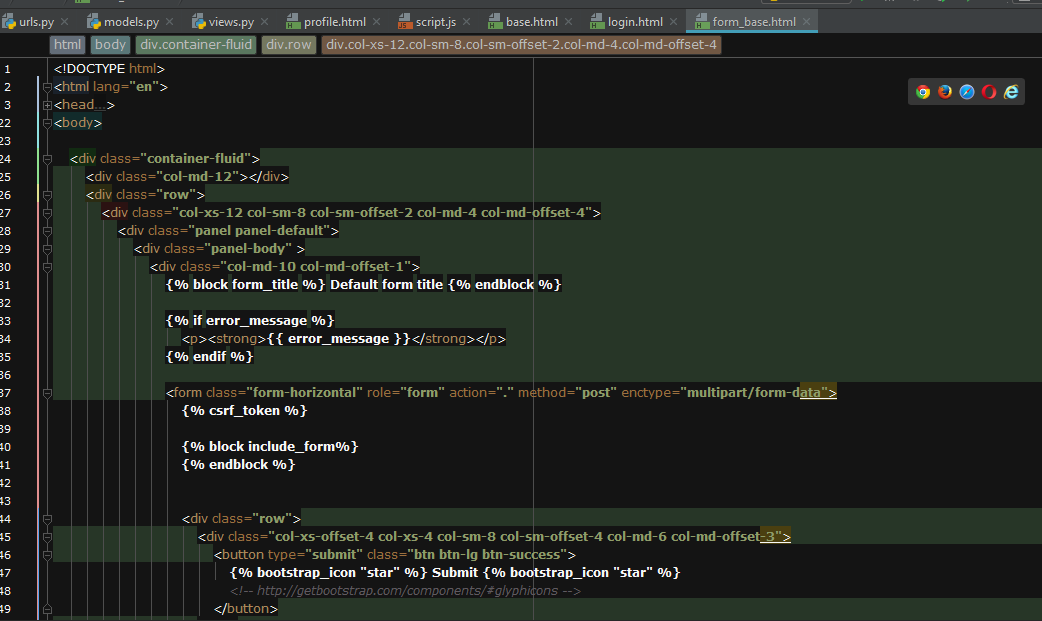
Task: Select the body breadcrumb
Action: click(x=110, y=45)
